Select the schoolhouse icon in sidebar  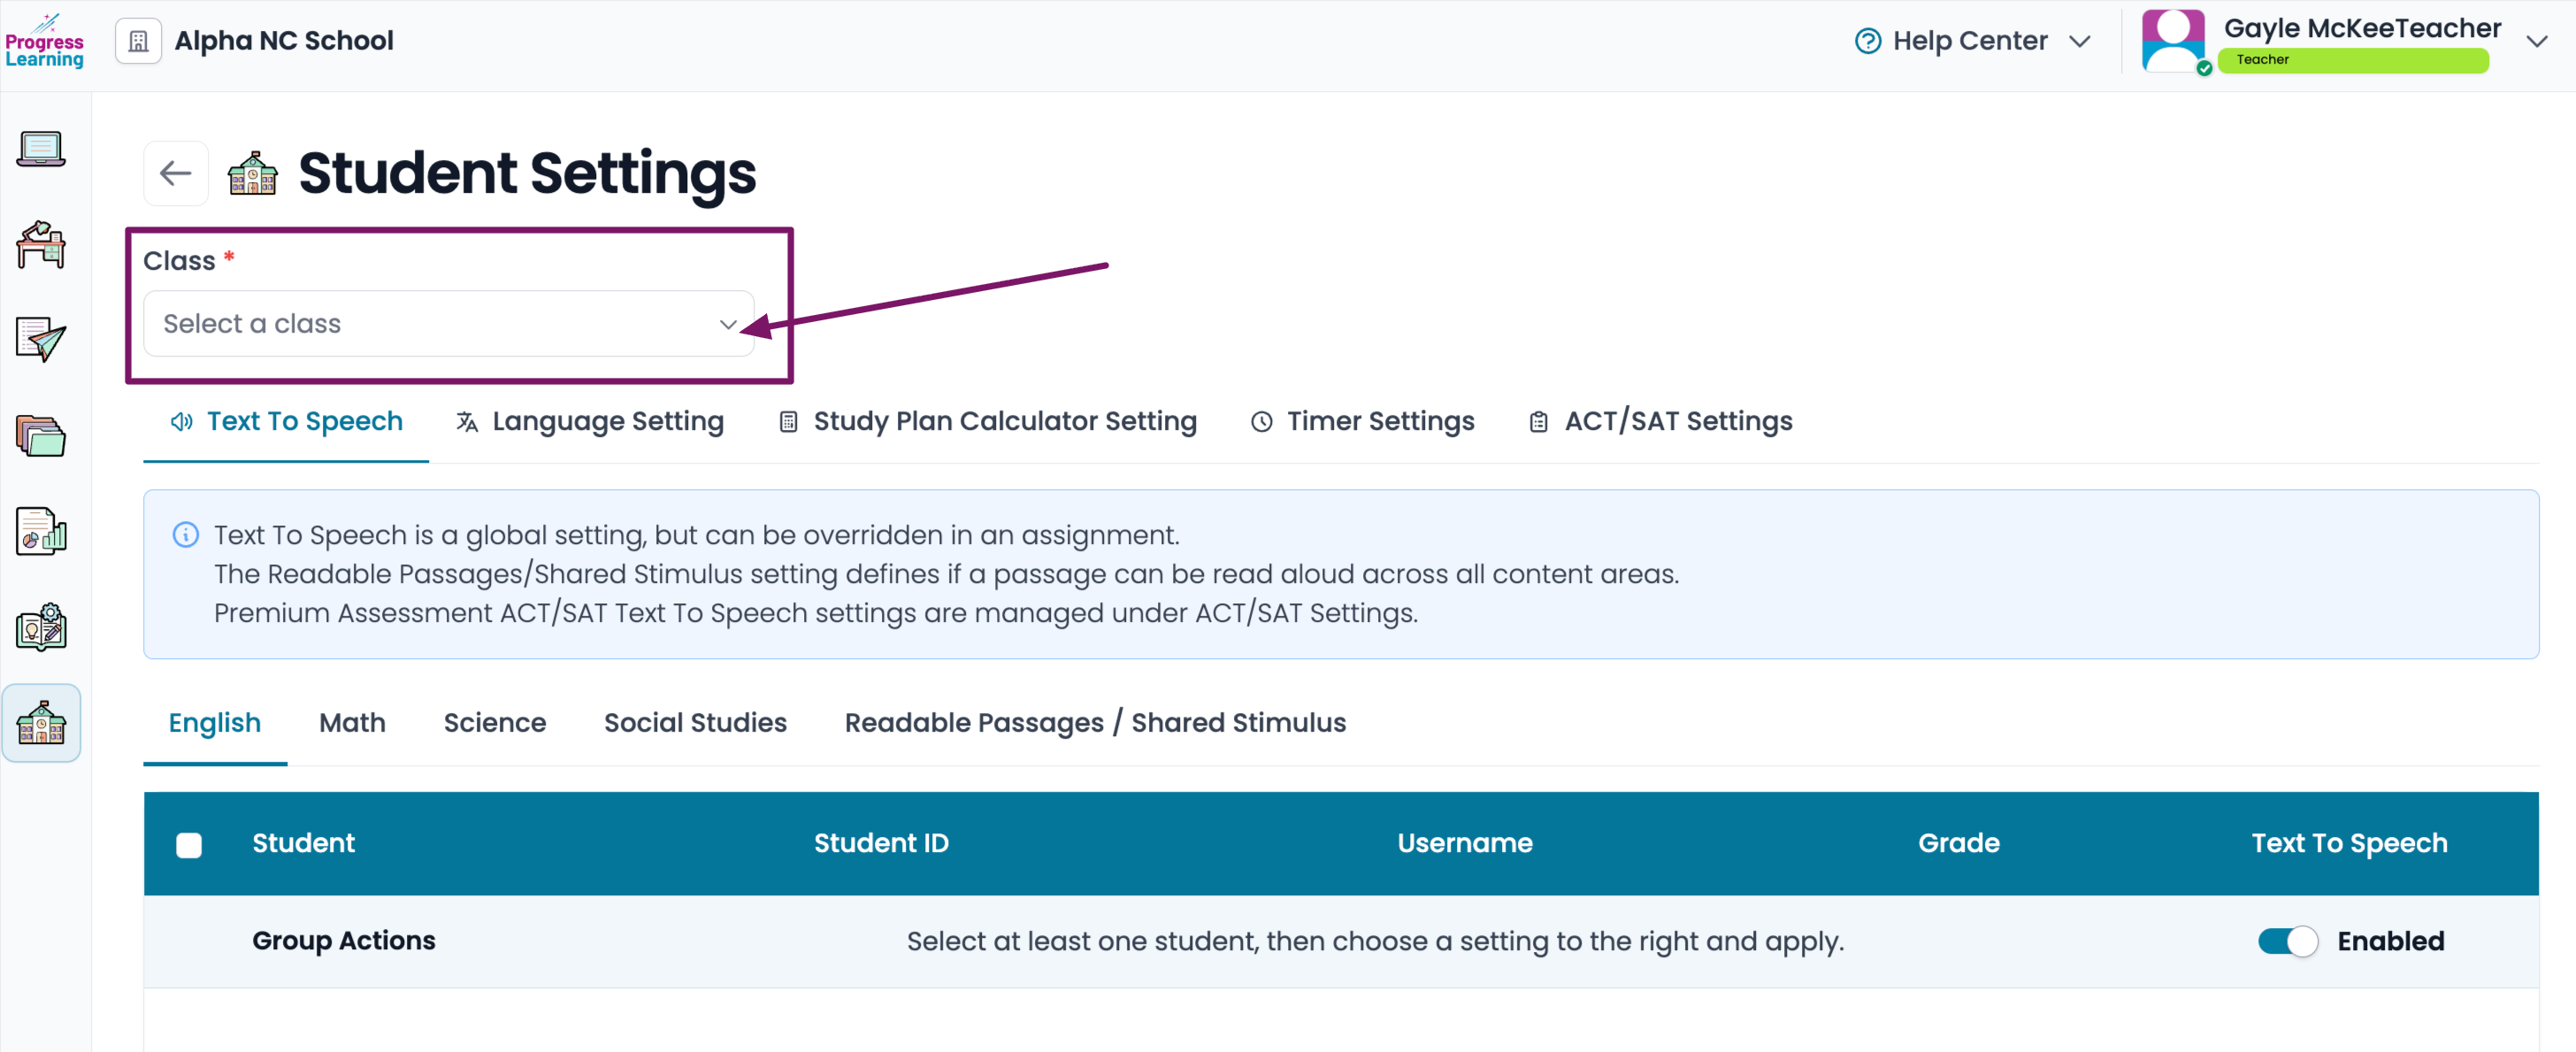click(41, 722)
